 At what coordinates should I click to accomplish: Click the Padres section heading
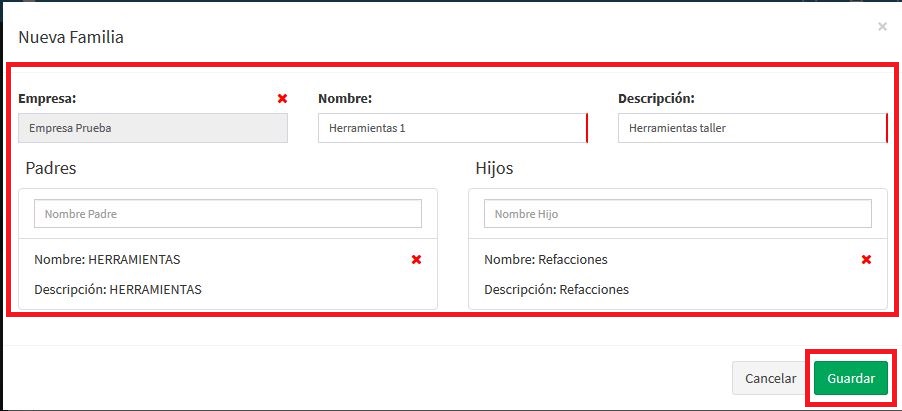click(x=51, y=168)
